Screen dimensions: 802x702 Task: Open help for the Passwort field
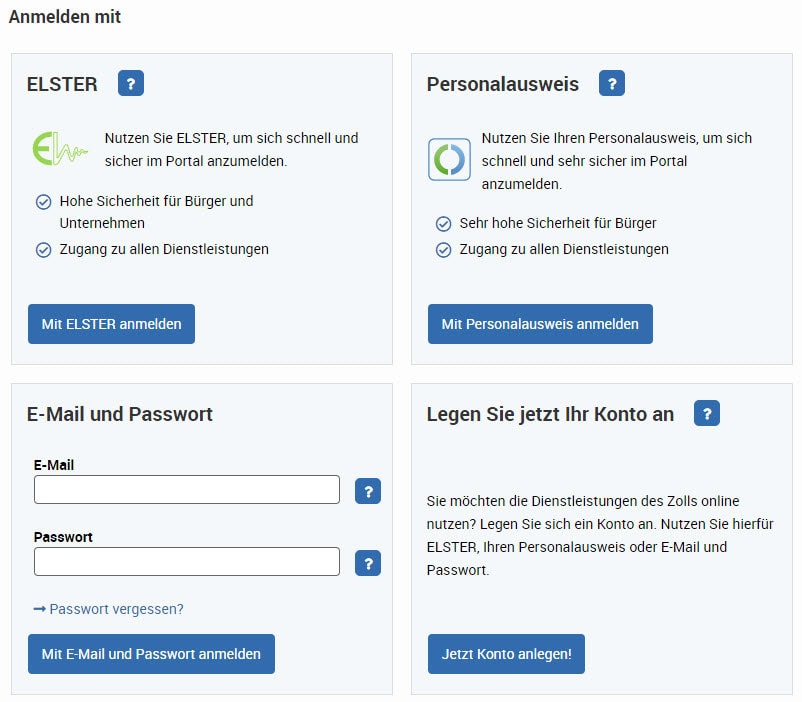click(x=367, y=563)
